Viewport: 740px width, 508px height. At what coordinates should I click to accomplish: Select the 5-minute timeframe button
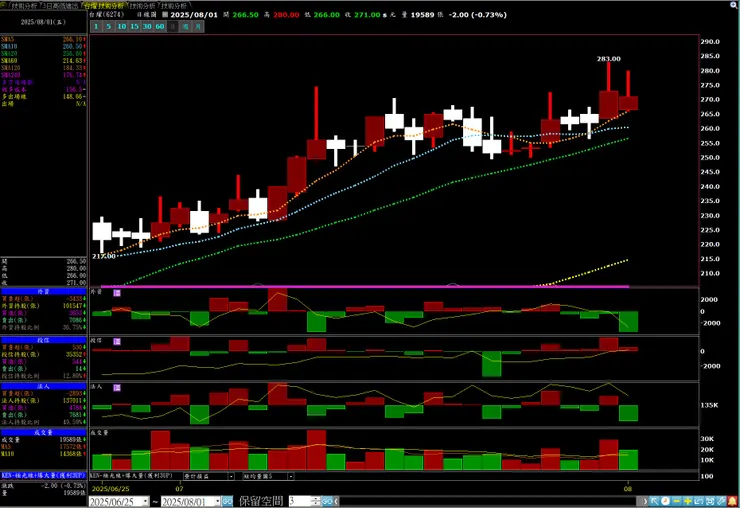pyautogui.click(x=109, y=26)
